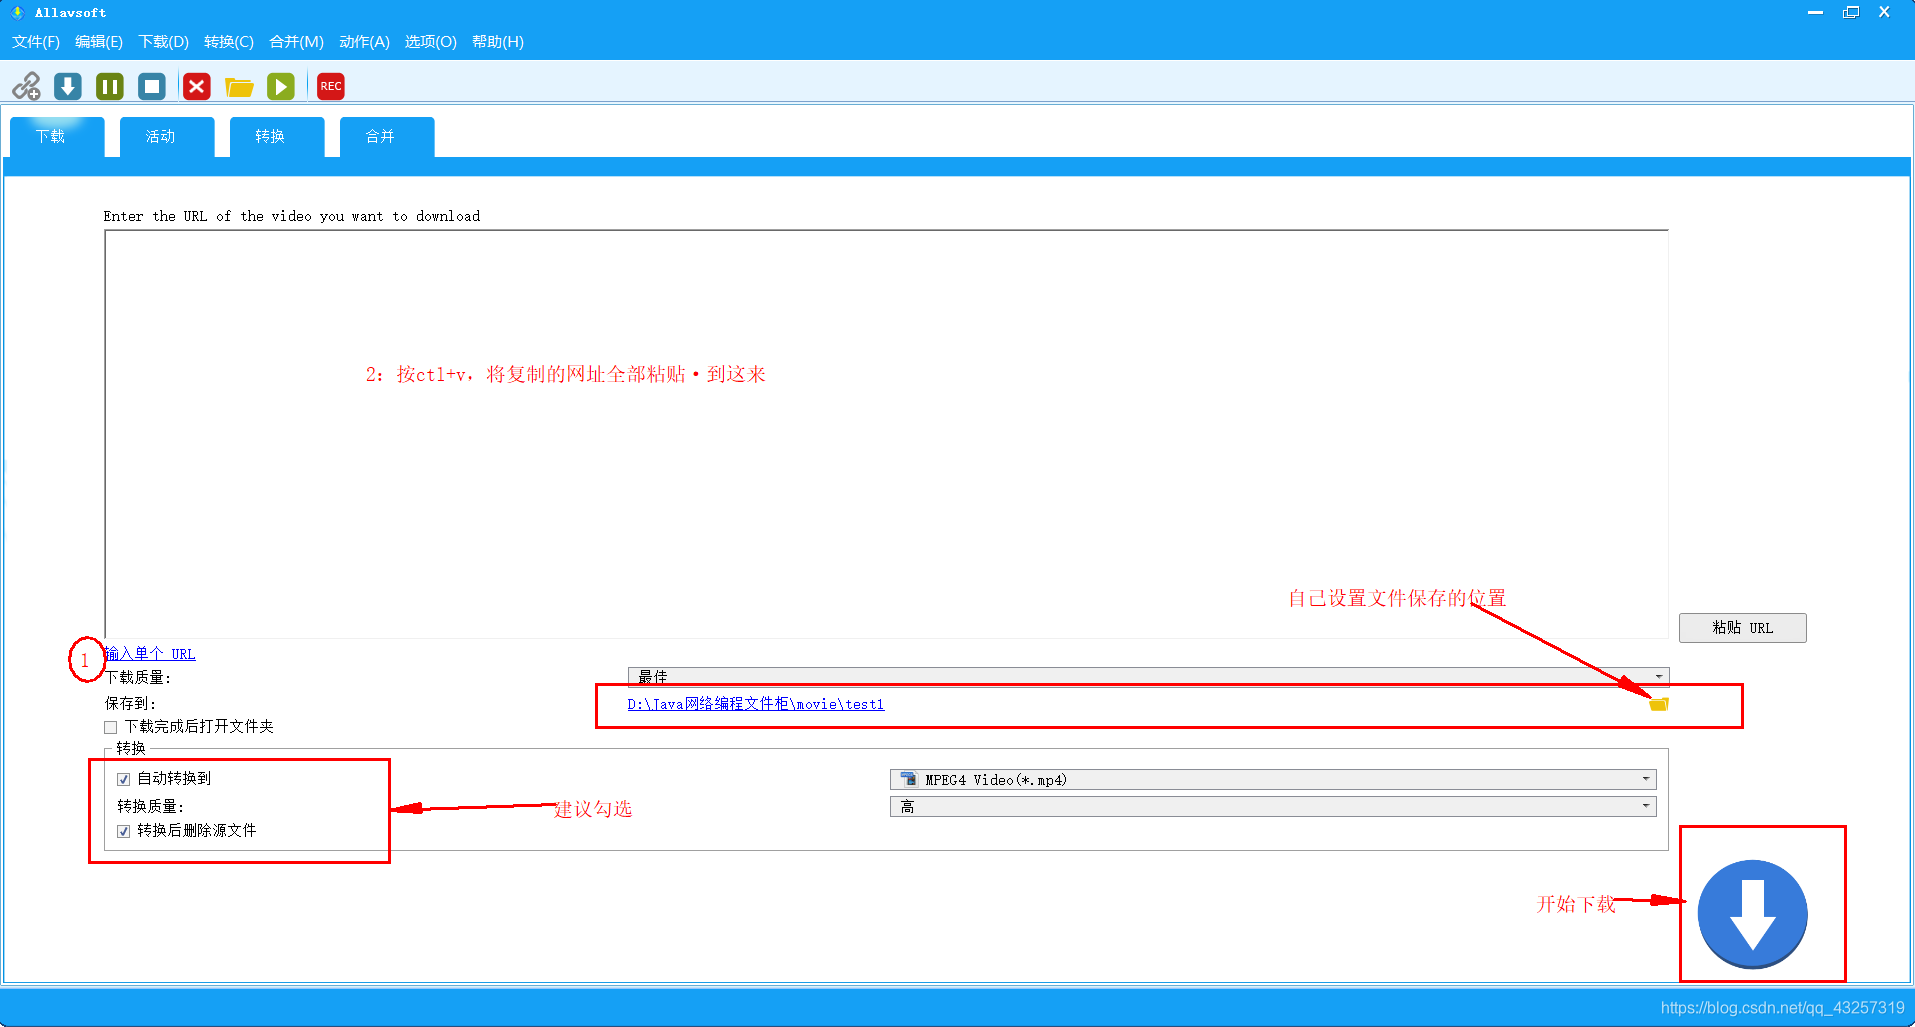
Task: Switch to the 合并 tab
Action: point(387,137)
